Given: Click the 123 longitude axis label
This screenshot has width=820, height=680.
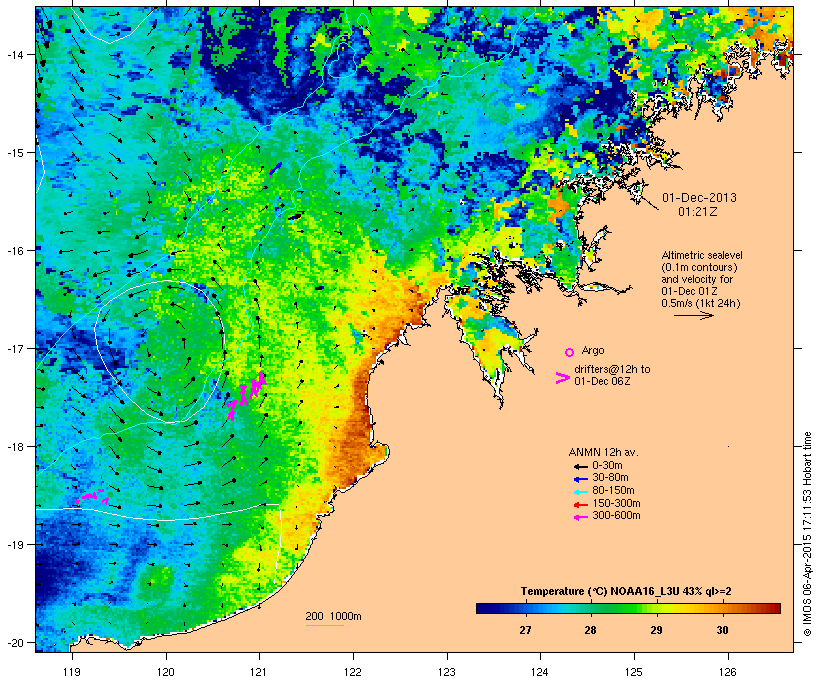Looking at the screenshot, I should click(x=447, y=672).
